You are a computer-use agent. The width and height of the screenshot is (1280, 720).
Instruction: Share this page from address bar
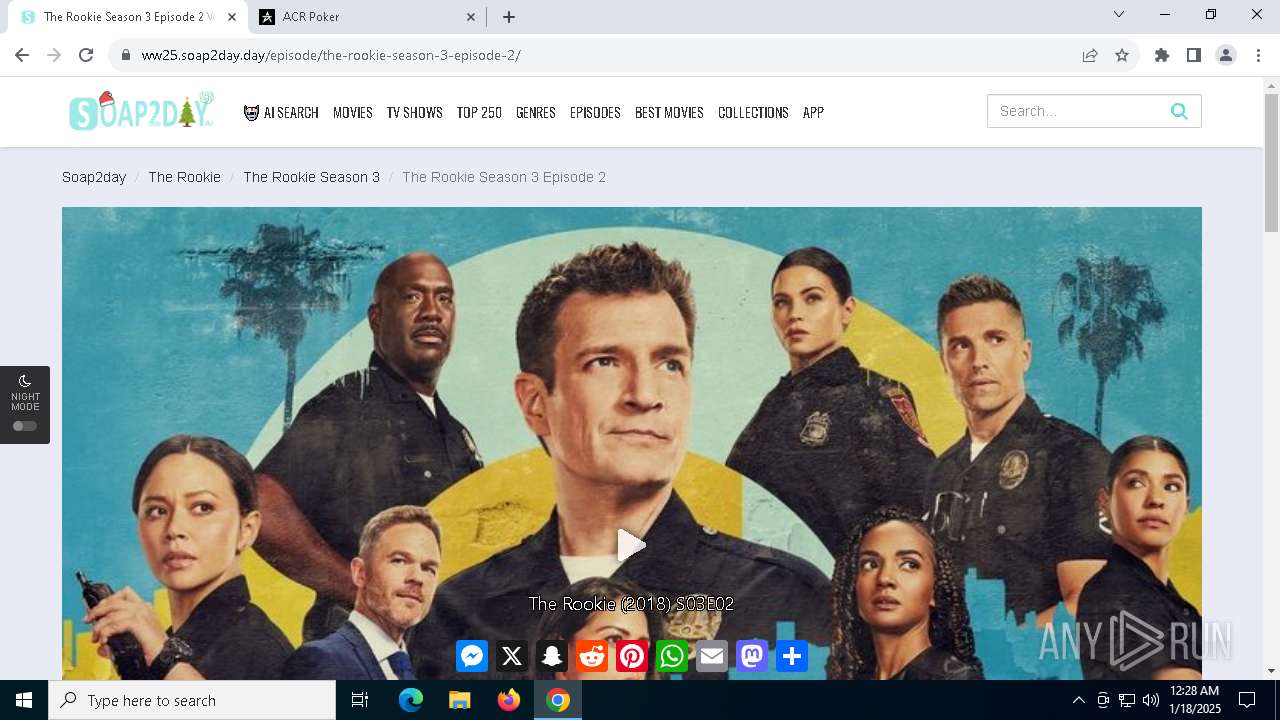click(1090, 55)
